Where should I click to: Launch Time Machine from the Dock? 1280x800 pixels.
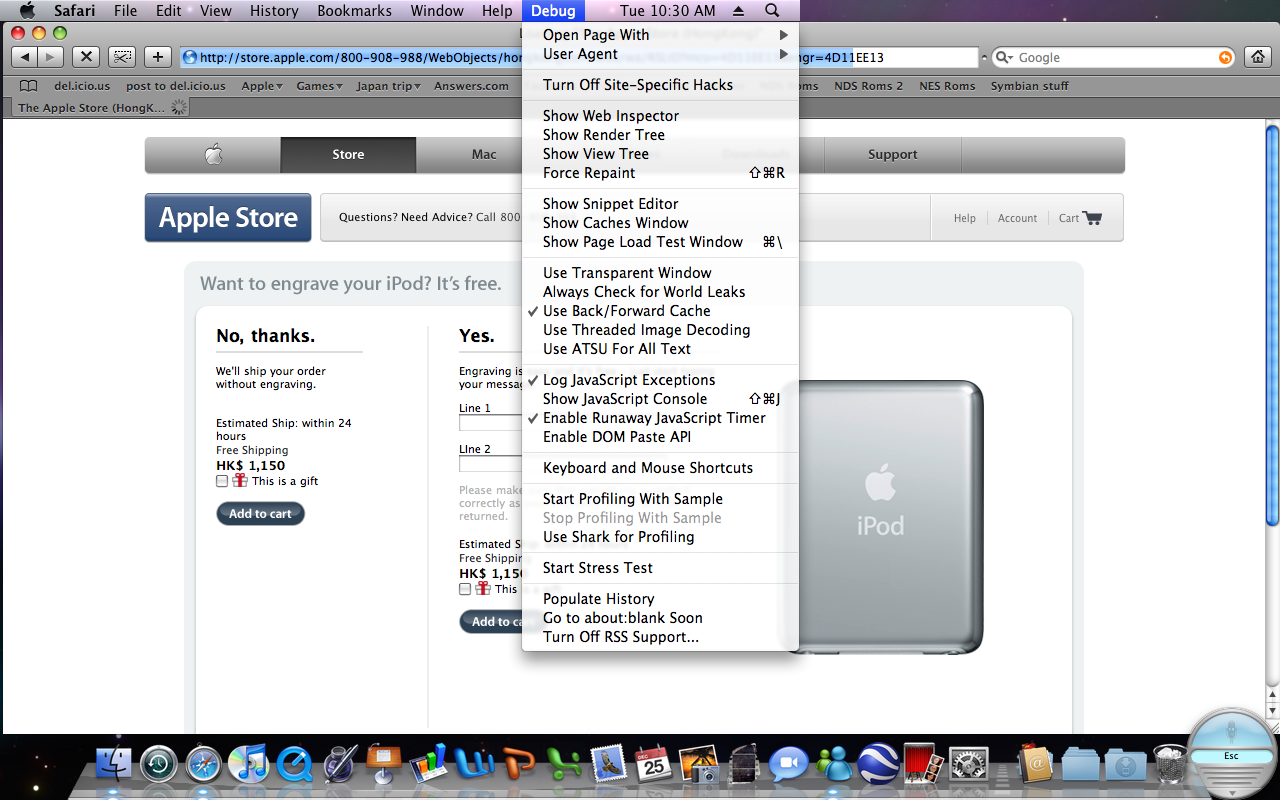pyautogui.click(x=160, y=765)
